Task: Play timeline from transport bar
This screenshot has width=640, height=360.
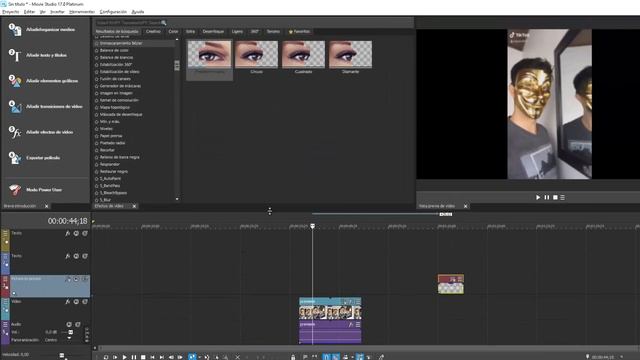Action: coord(124,357)
